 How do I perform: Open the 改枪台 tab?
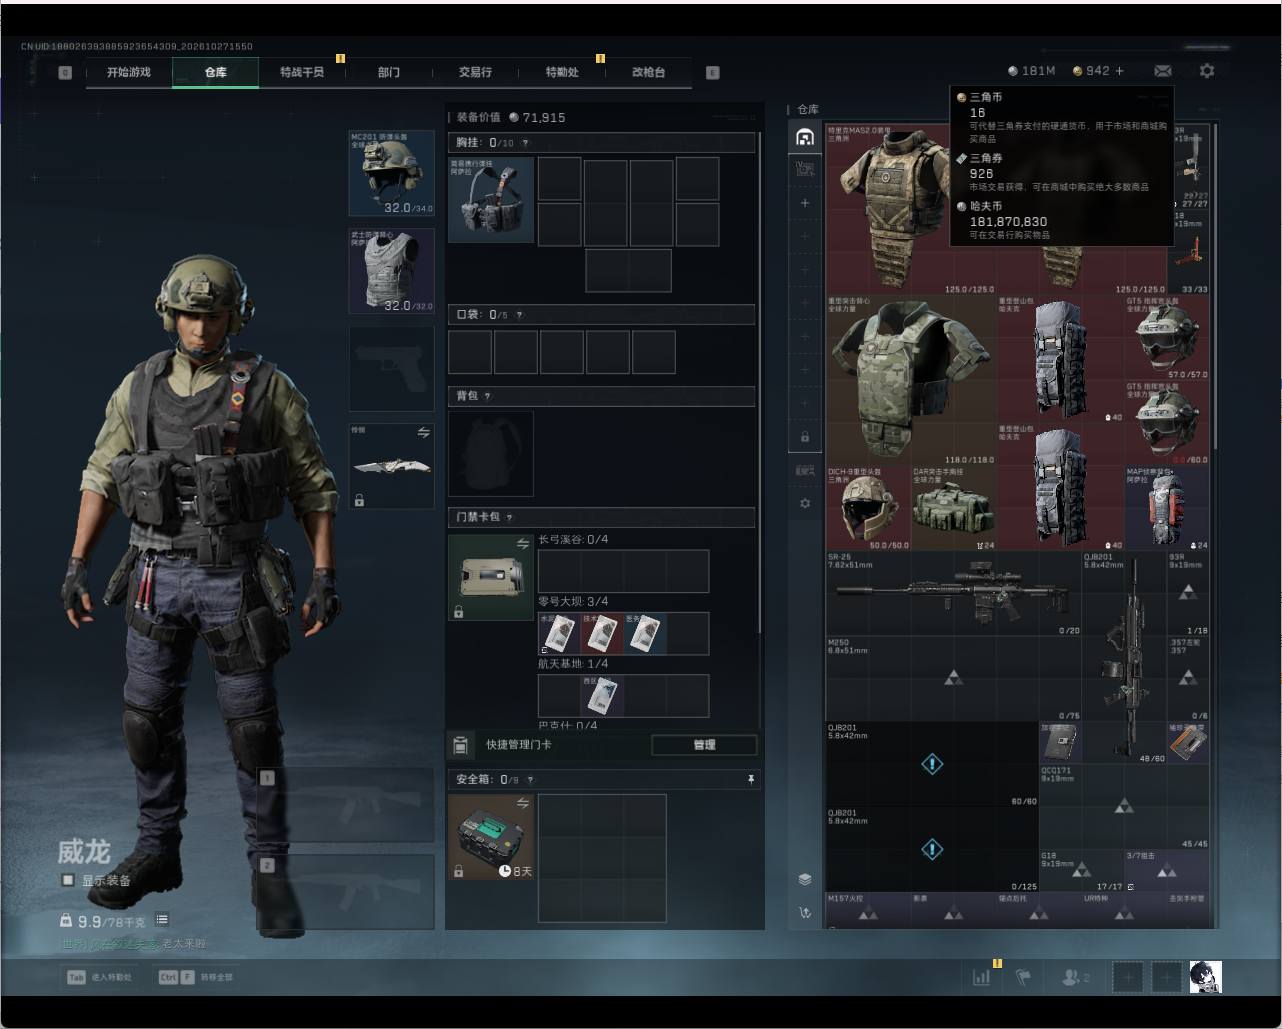point(648,72)
